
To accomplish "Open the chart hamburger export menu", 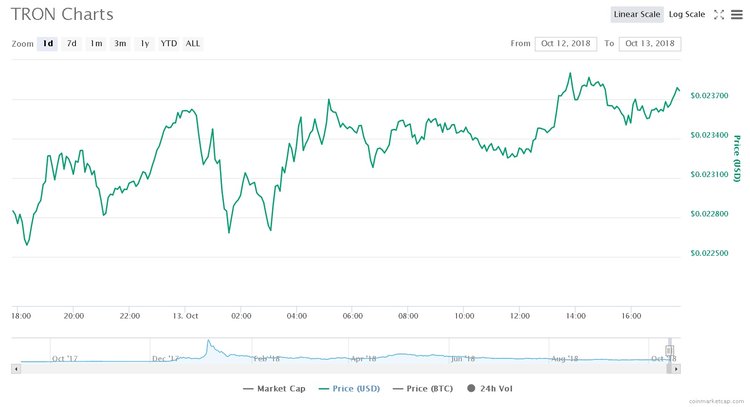I will [738, 15].
